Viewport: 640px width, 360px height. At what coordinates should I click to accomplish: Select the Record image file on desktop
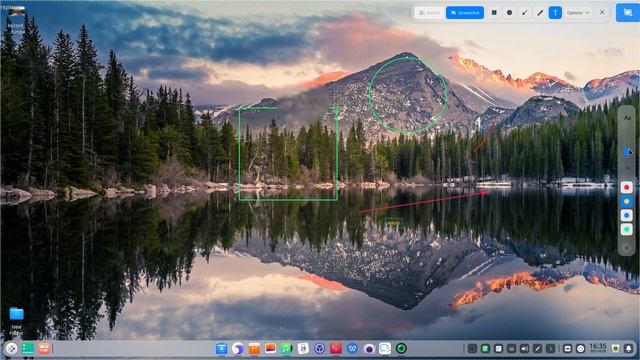(16, 20)
